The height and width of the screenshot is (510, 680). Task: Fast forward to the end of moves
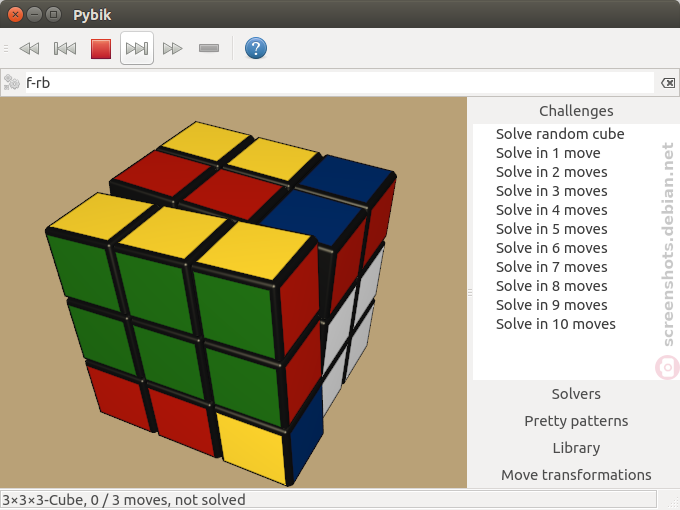point(172,48)
